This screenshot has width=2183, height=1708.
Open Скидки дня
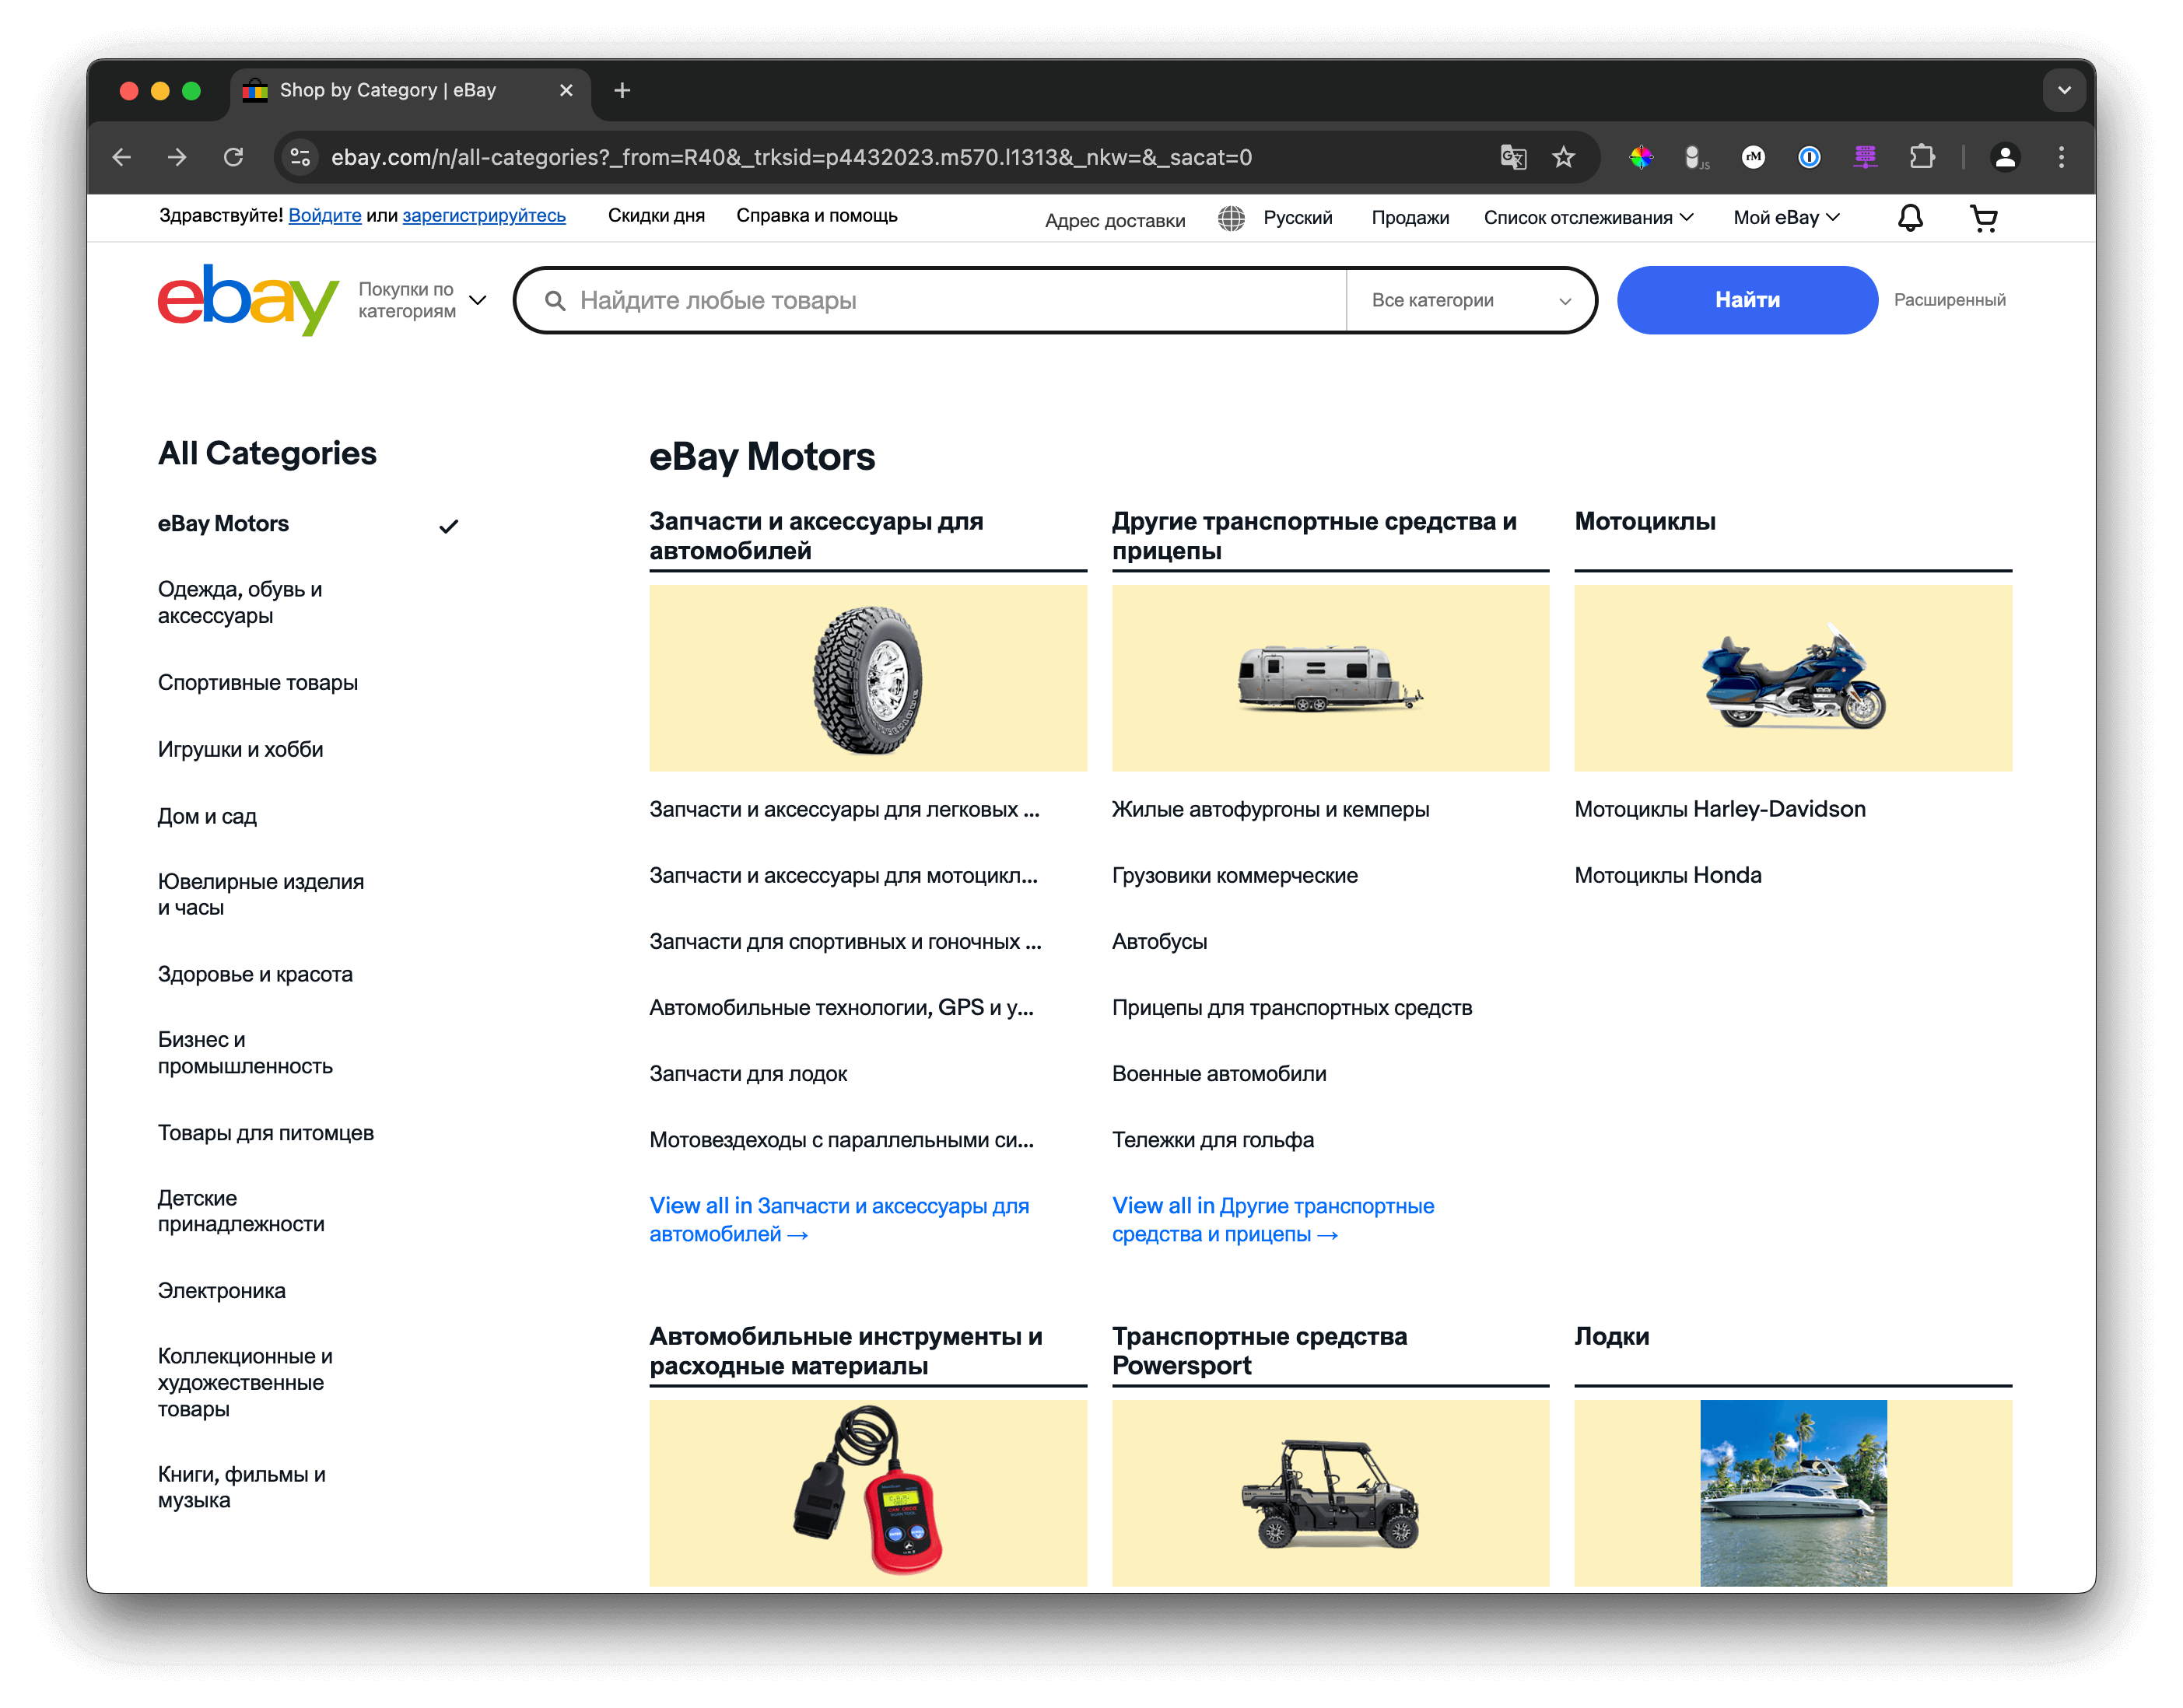click(656, 215)
